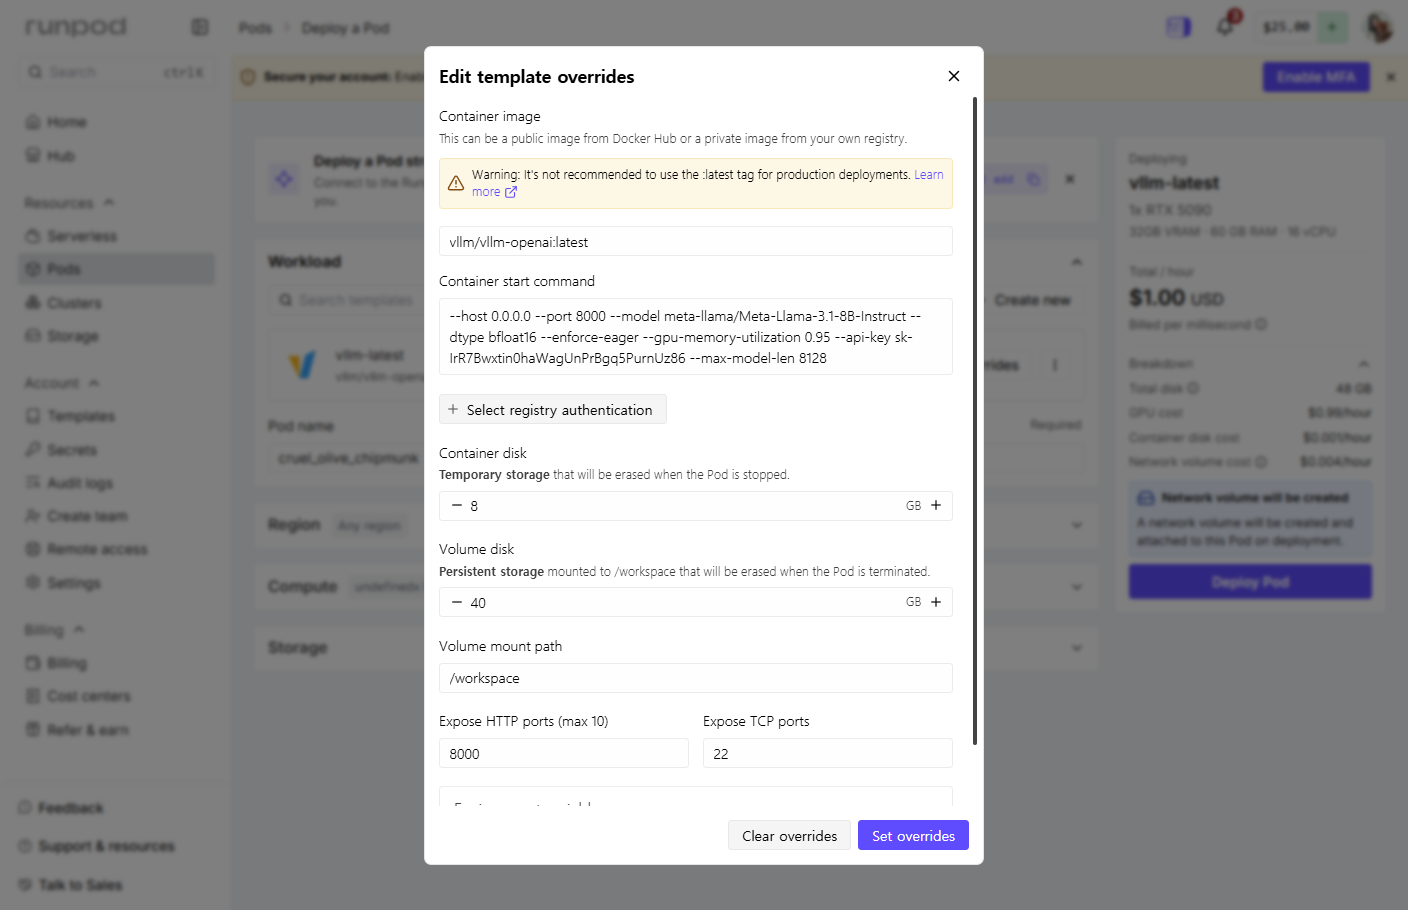
Task: Click the Expose TCP ports field
Action: tap(828, 754)
